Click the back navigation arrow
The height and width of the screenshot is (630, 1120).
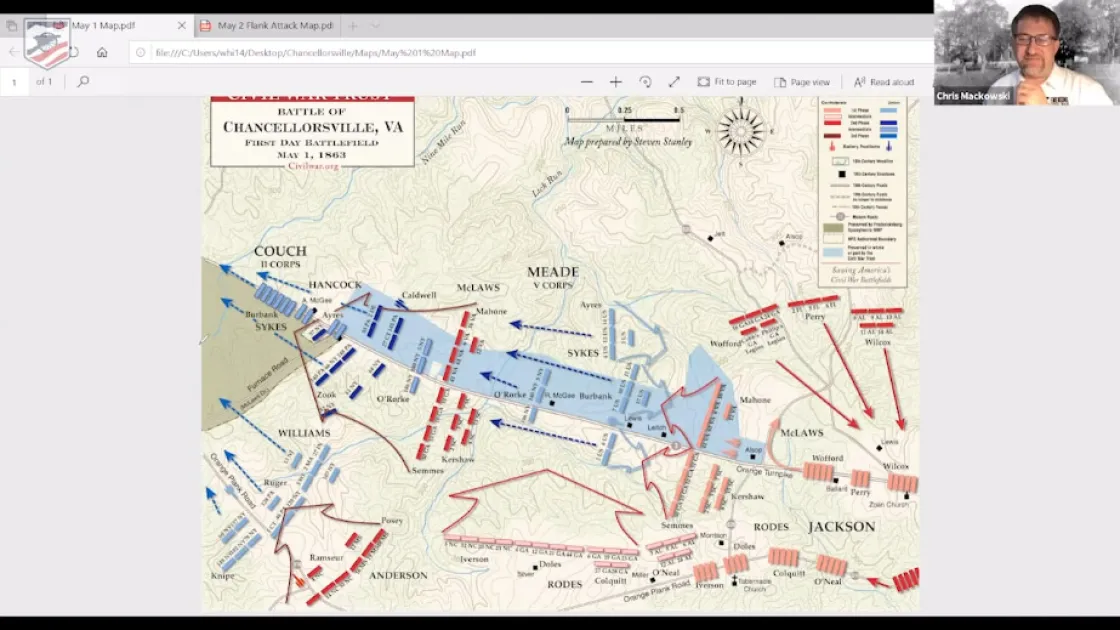[14, 52]
